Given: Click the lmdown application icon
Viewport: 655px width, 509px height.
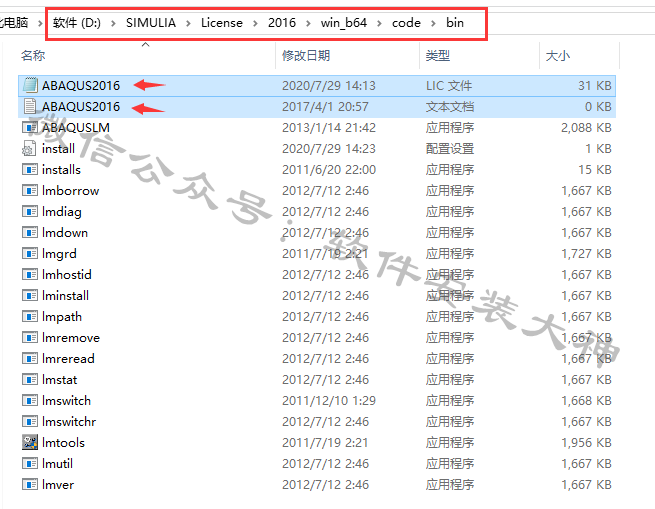Looking at the screenshot, I should pos(30,232).
